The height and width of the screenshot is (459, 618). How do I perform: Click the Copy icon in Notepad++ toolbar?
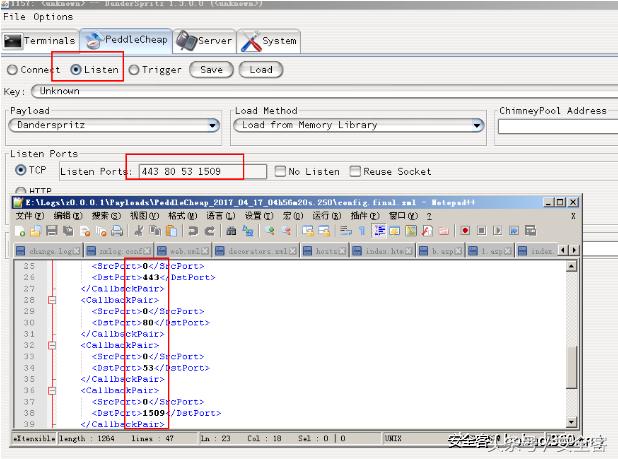tap(155, 231)
